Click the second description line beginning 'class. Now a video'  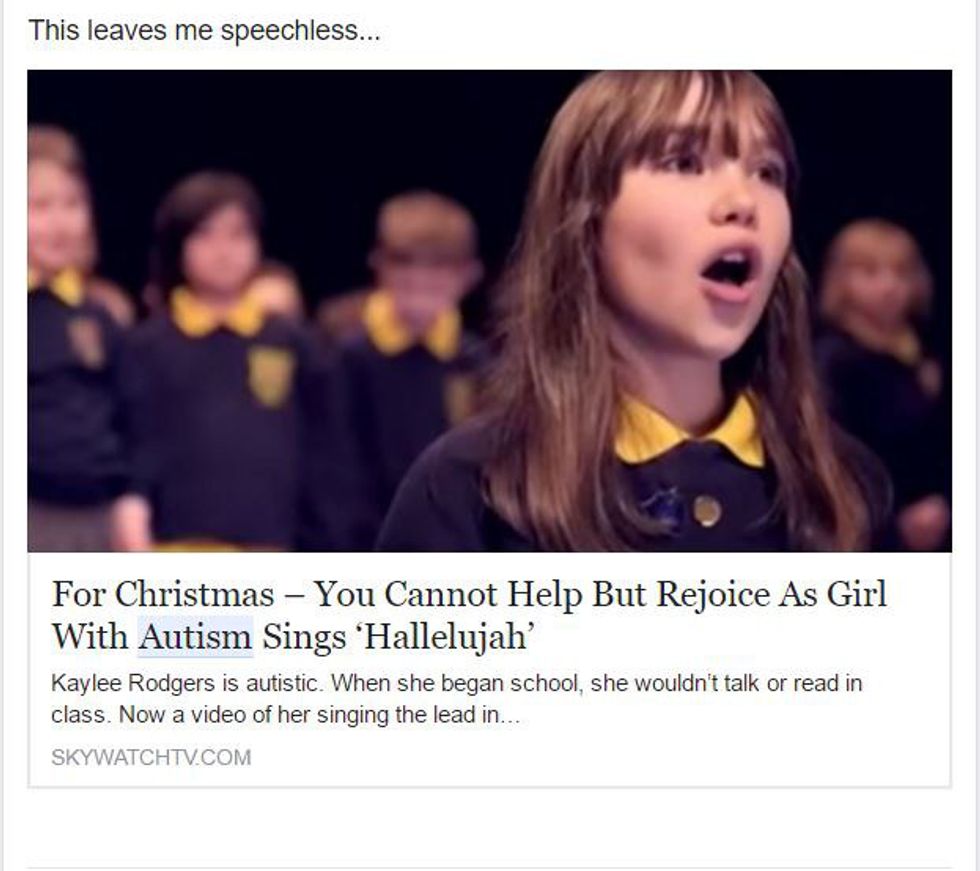pyautogui.click(x=286, y=714)
